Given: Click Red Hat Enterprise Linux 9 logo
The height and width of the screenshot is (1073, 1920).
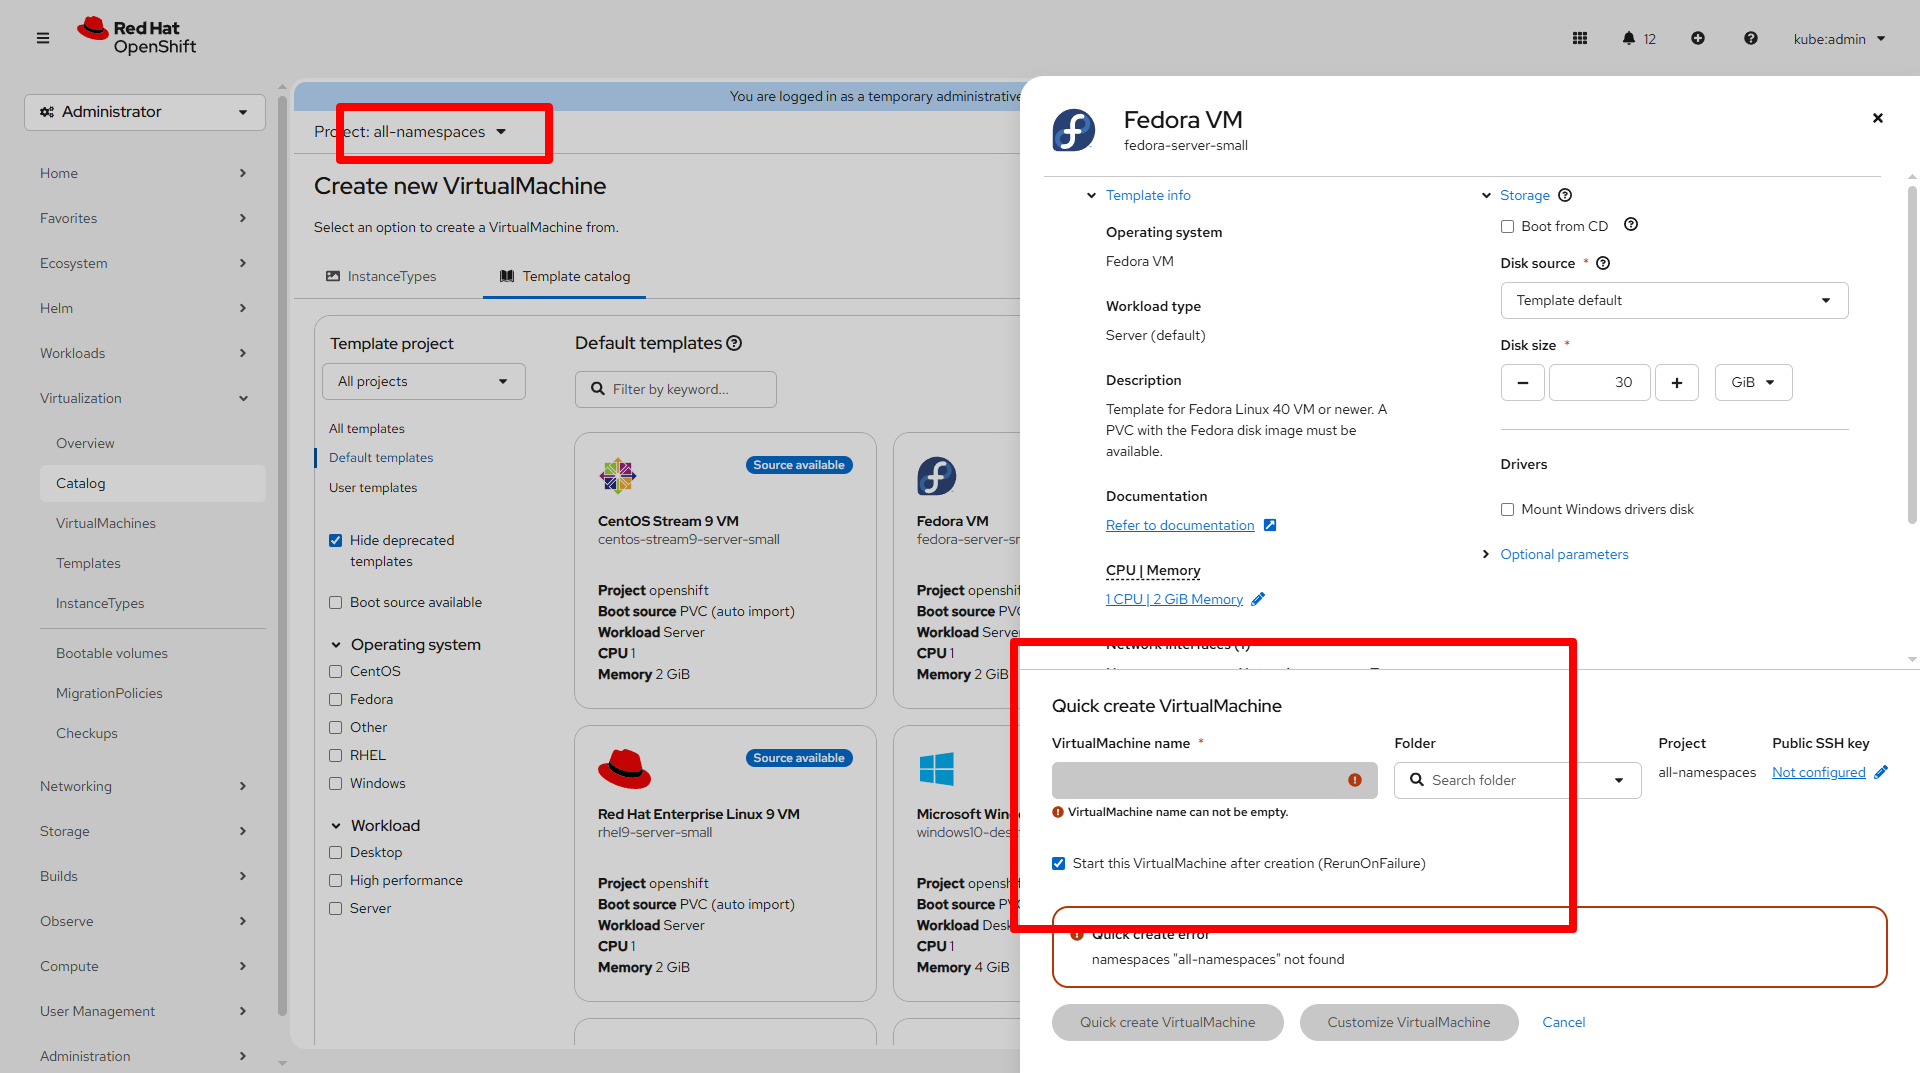Looking at the screenshot, I should point(624,769).
